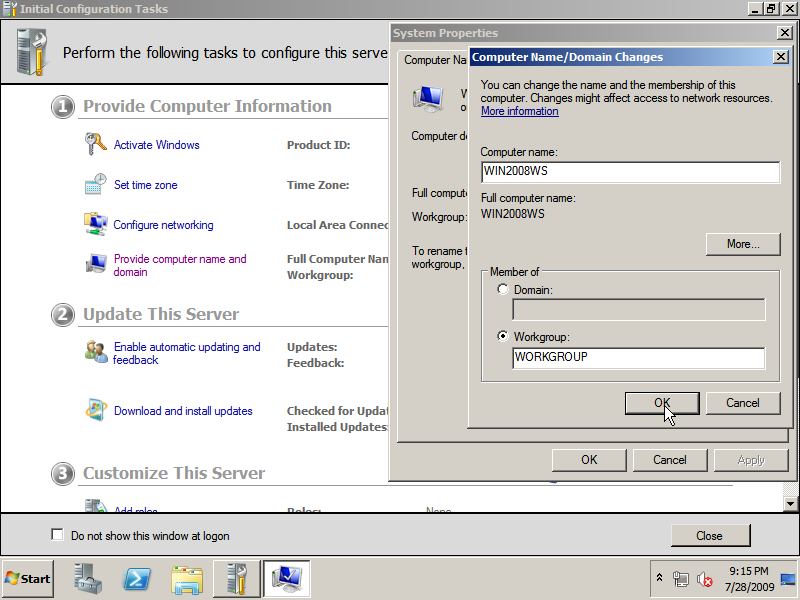The image size is (800, 600).
Task: Open Windows Explorer folder on the taskbar
Action: point(187,580)
